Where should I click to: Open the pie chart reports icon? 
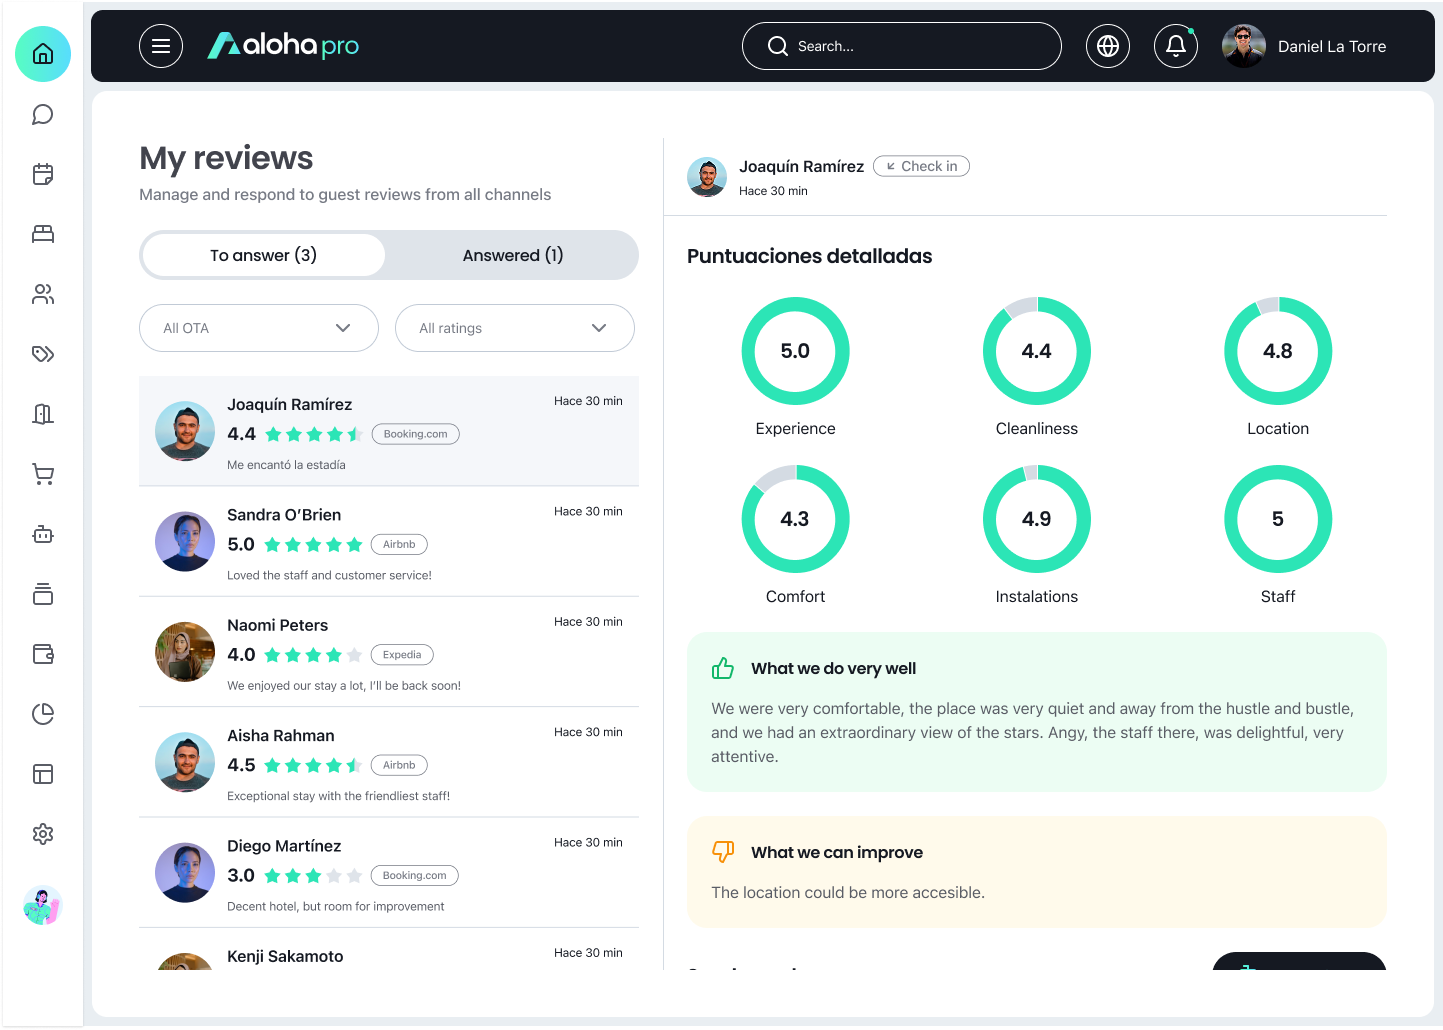pyautogui.click(x=43, y=714)
